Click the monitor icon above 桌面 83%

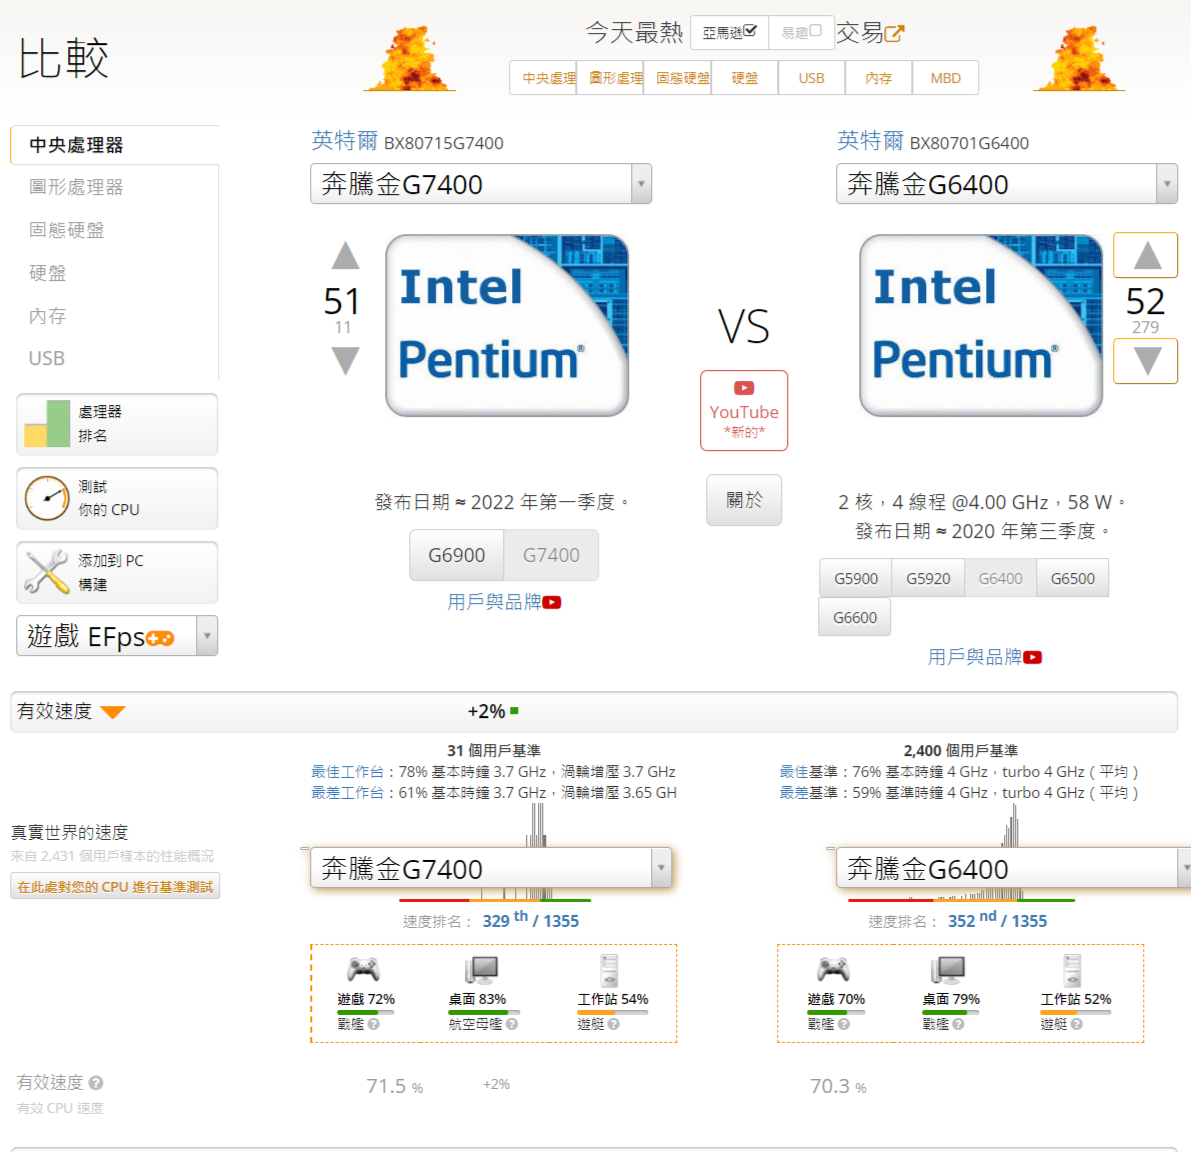point(482,970)
